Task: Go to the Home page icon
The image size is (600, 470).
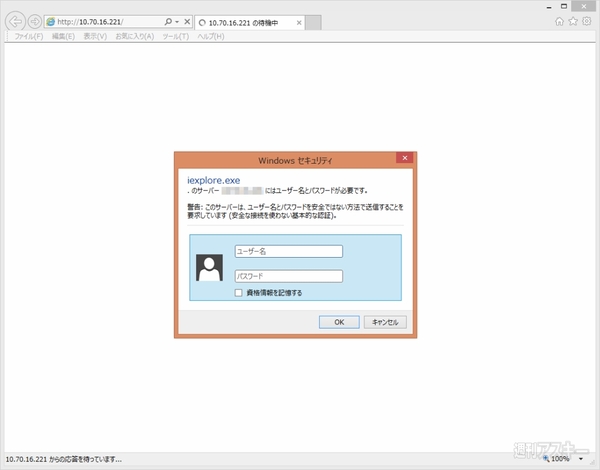Action: coord(559,21)
